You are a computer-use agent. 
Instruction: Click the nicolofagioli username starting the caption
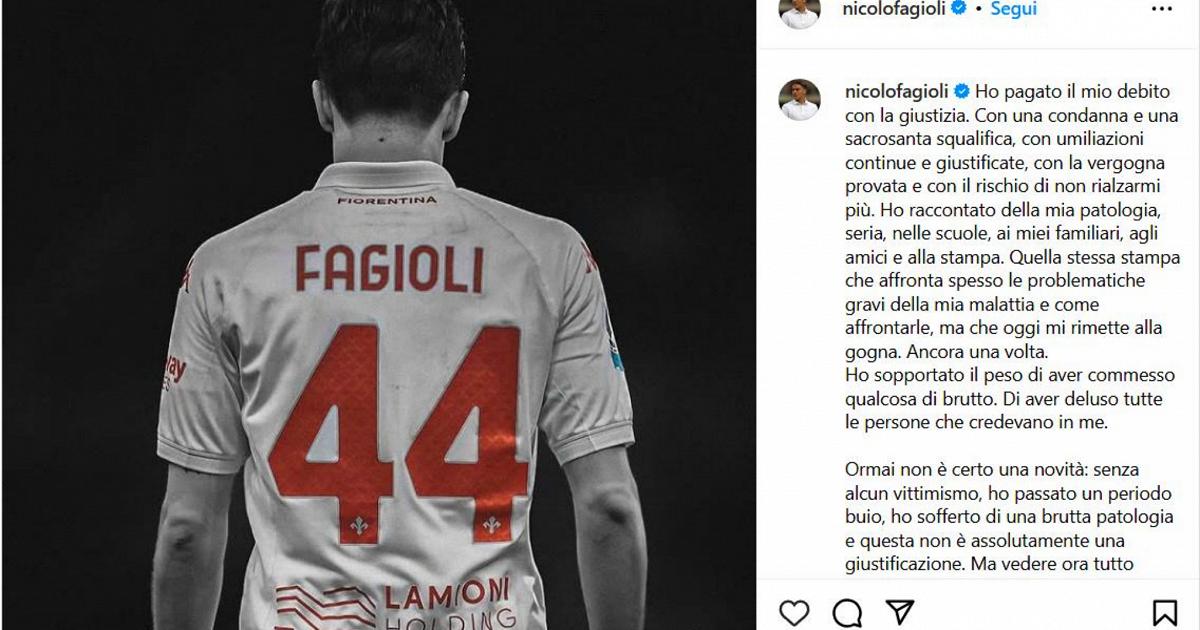(x=897, y=90)
